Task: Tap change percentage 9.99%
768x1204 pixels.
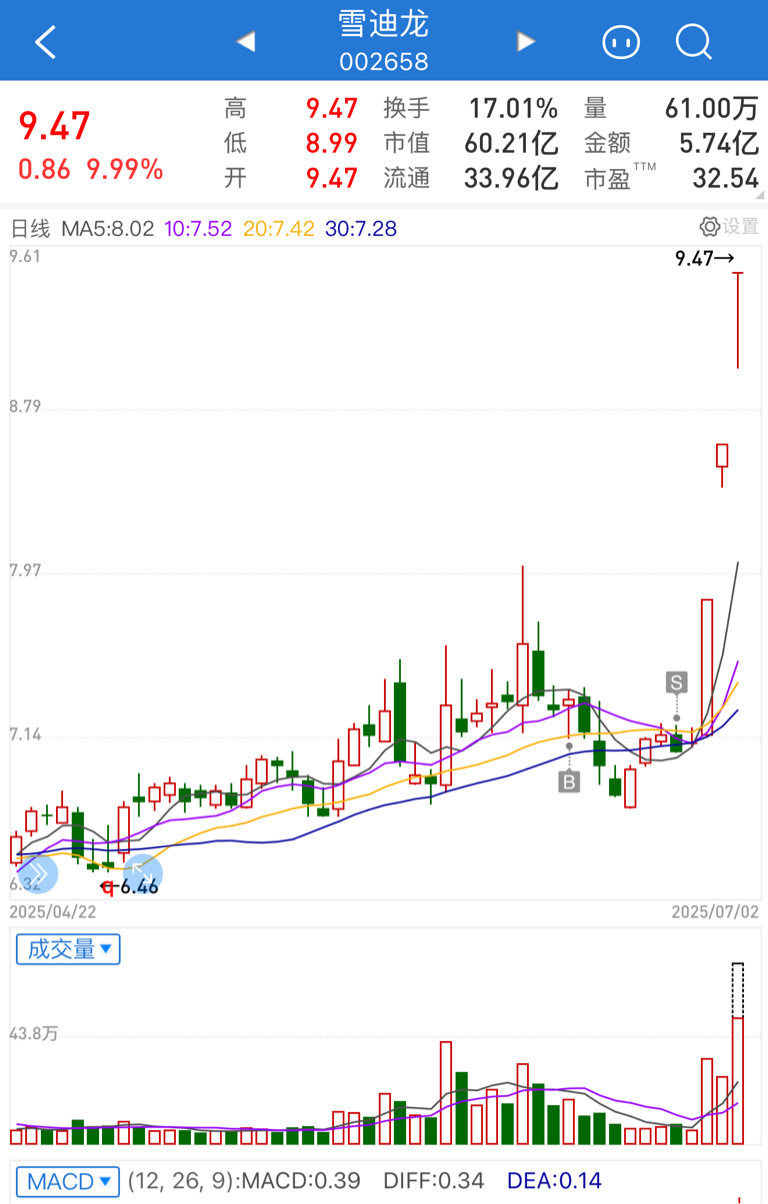Action: (x=125, y=170)
